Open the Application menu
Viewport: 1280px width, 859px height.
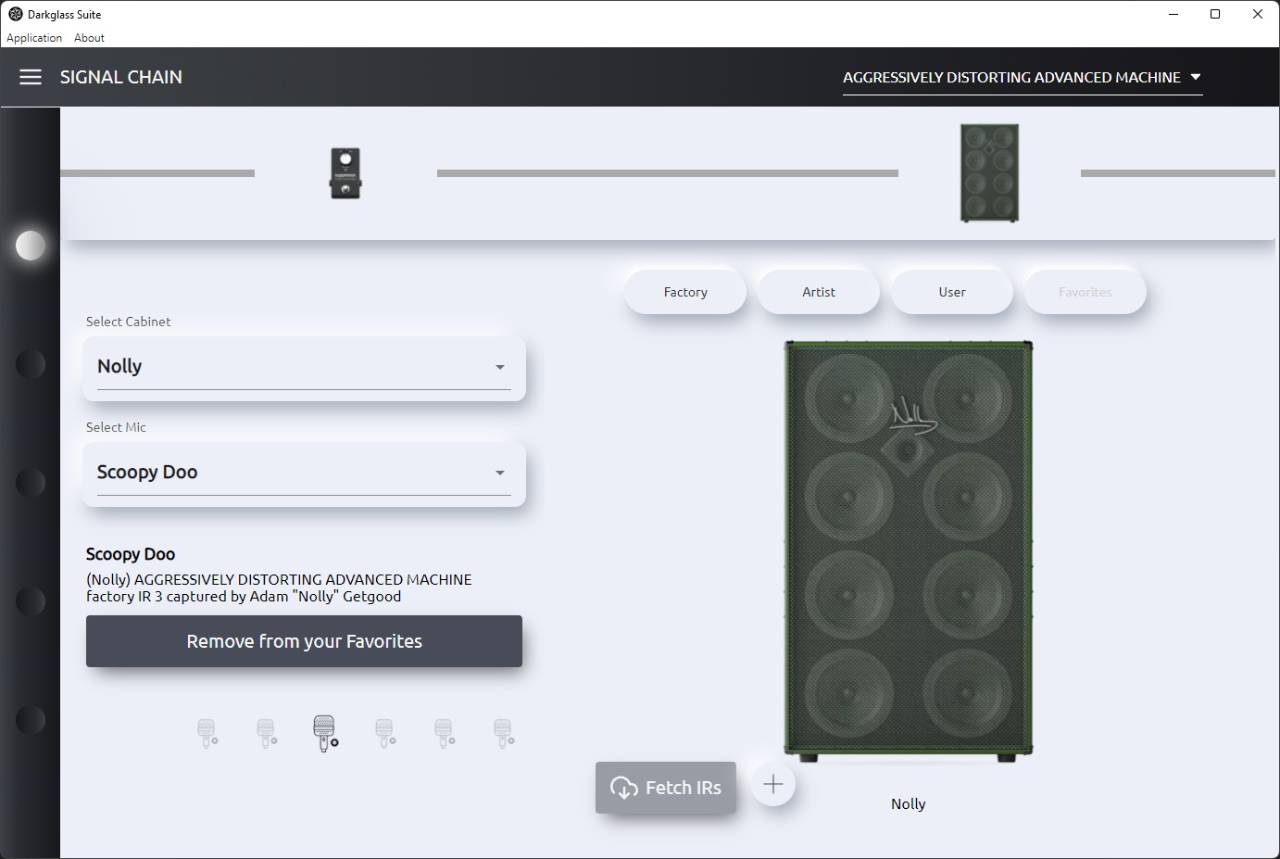pos(34,38)
